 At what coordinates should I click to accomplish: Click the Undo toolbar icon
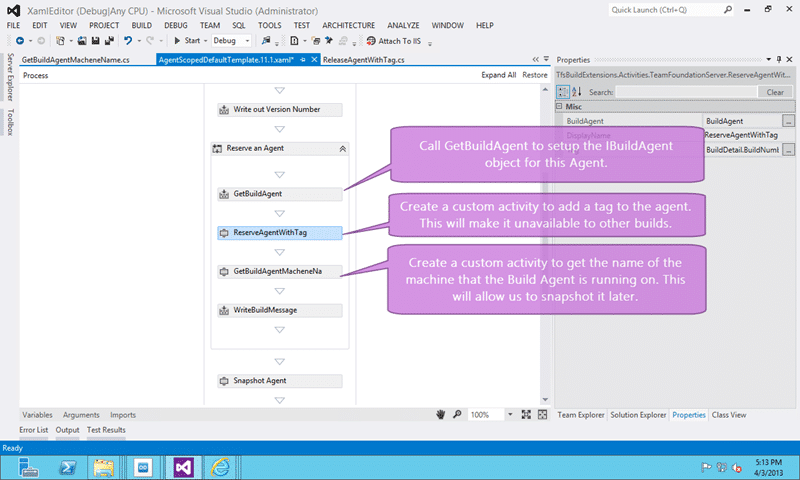tap(128, 41)
